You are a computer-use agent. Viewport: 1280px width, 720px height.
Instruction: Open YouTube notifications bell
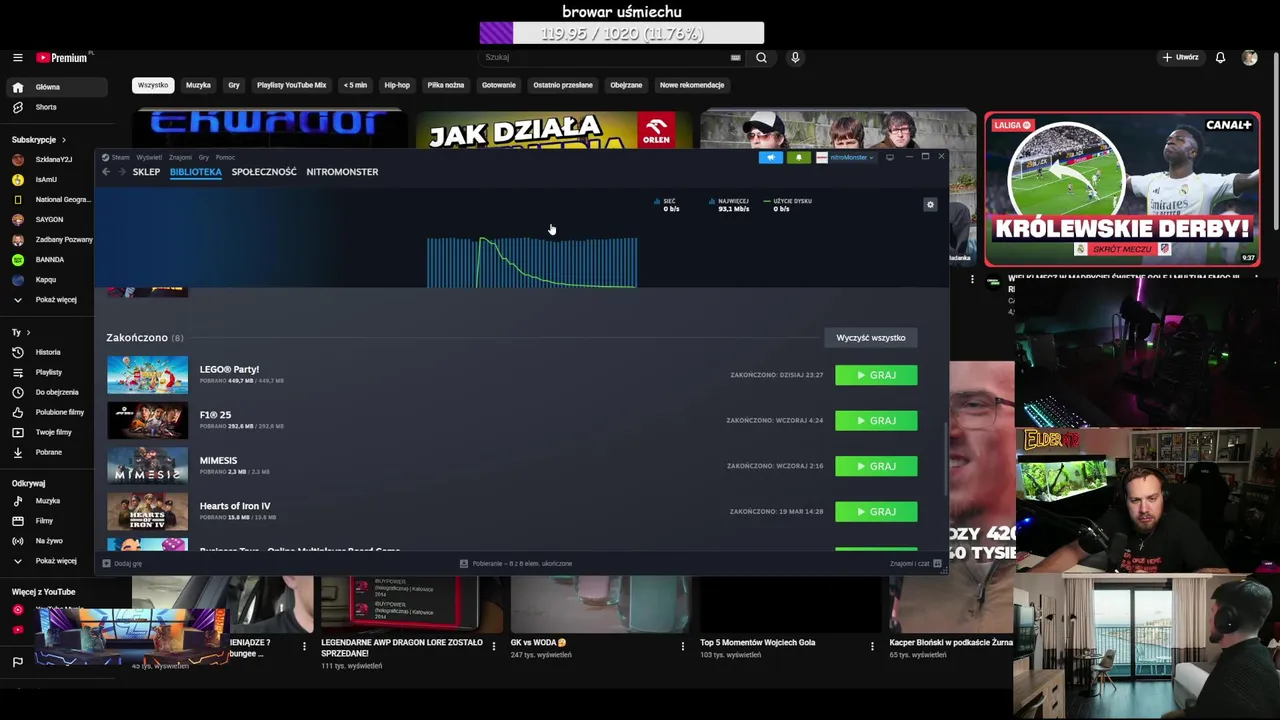coord(1220,58)
